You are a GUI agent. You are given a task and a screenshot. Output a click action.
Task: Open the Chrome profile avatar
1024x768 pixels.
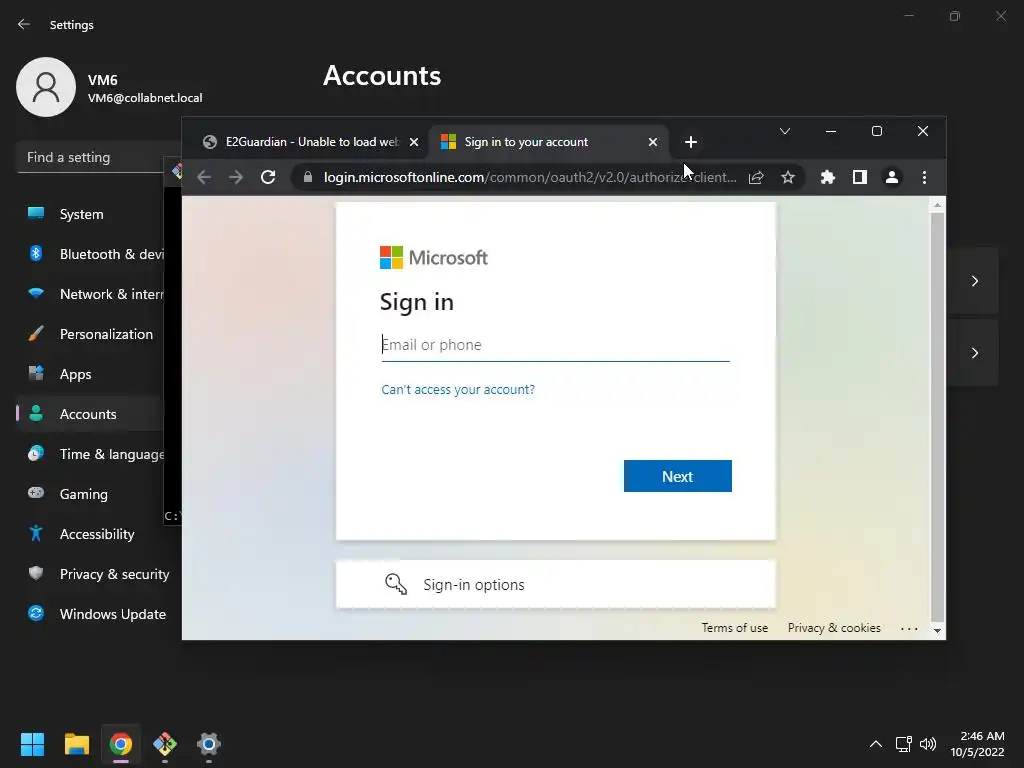891,177
